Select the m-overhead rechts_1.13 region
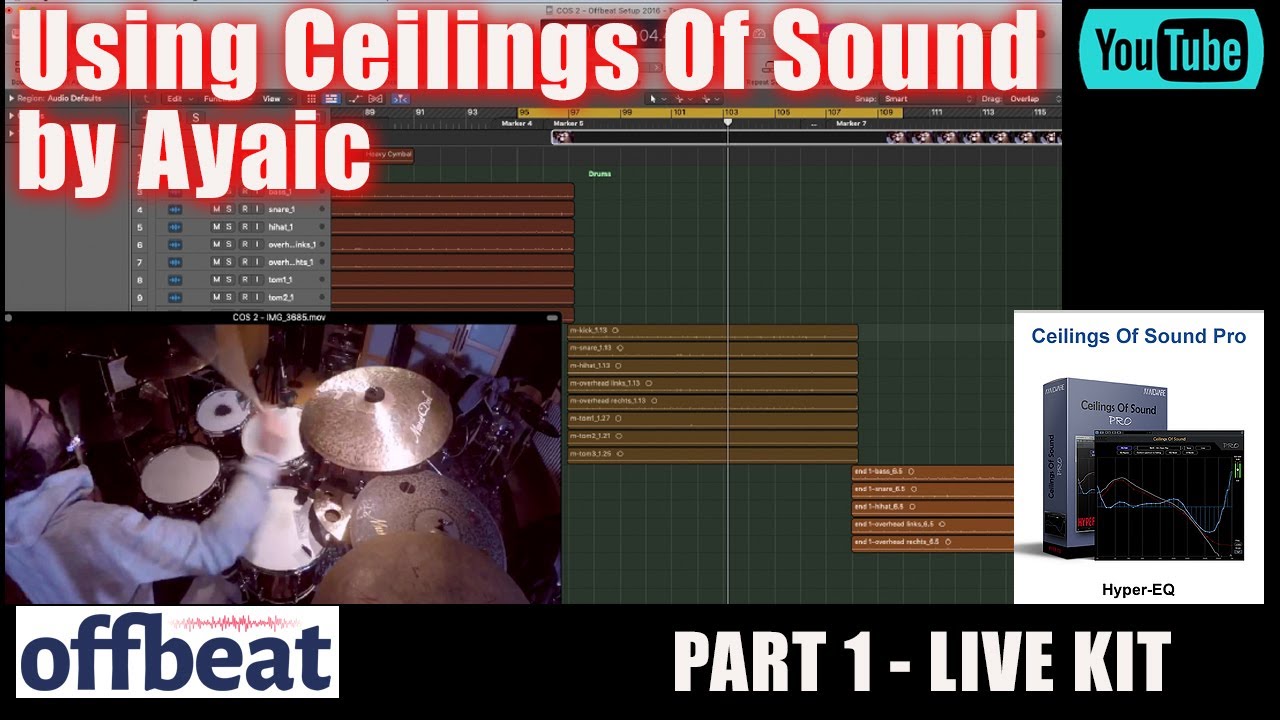Screen dimensions: 1280x720 tap(712, 401)
